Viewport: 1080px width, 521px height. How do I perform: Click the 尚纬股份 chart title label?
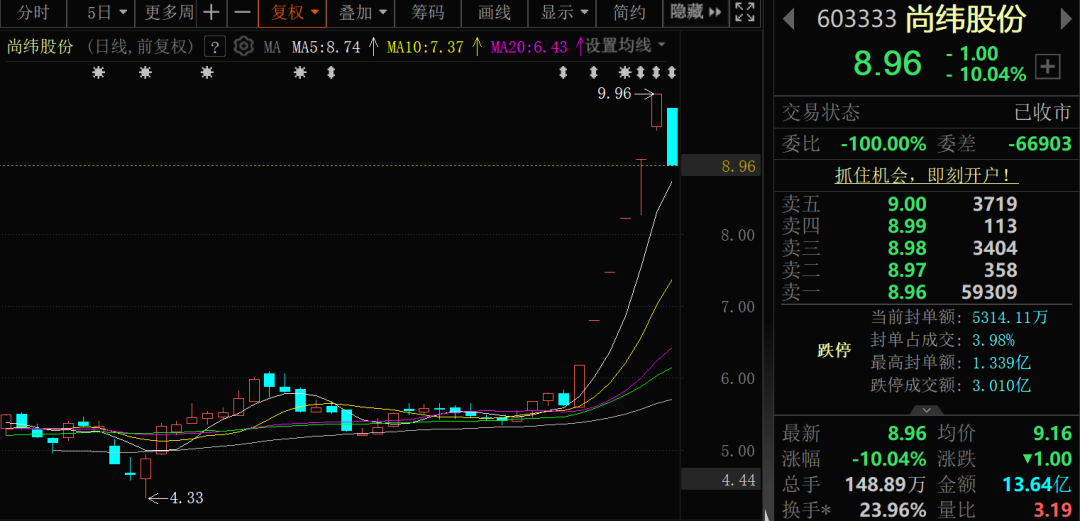[x=40, y=47]
